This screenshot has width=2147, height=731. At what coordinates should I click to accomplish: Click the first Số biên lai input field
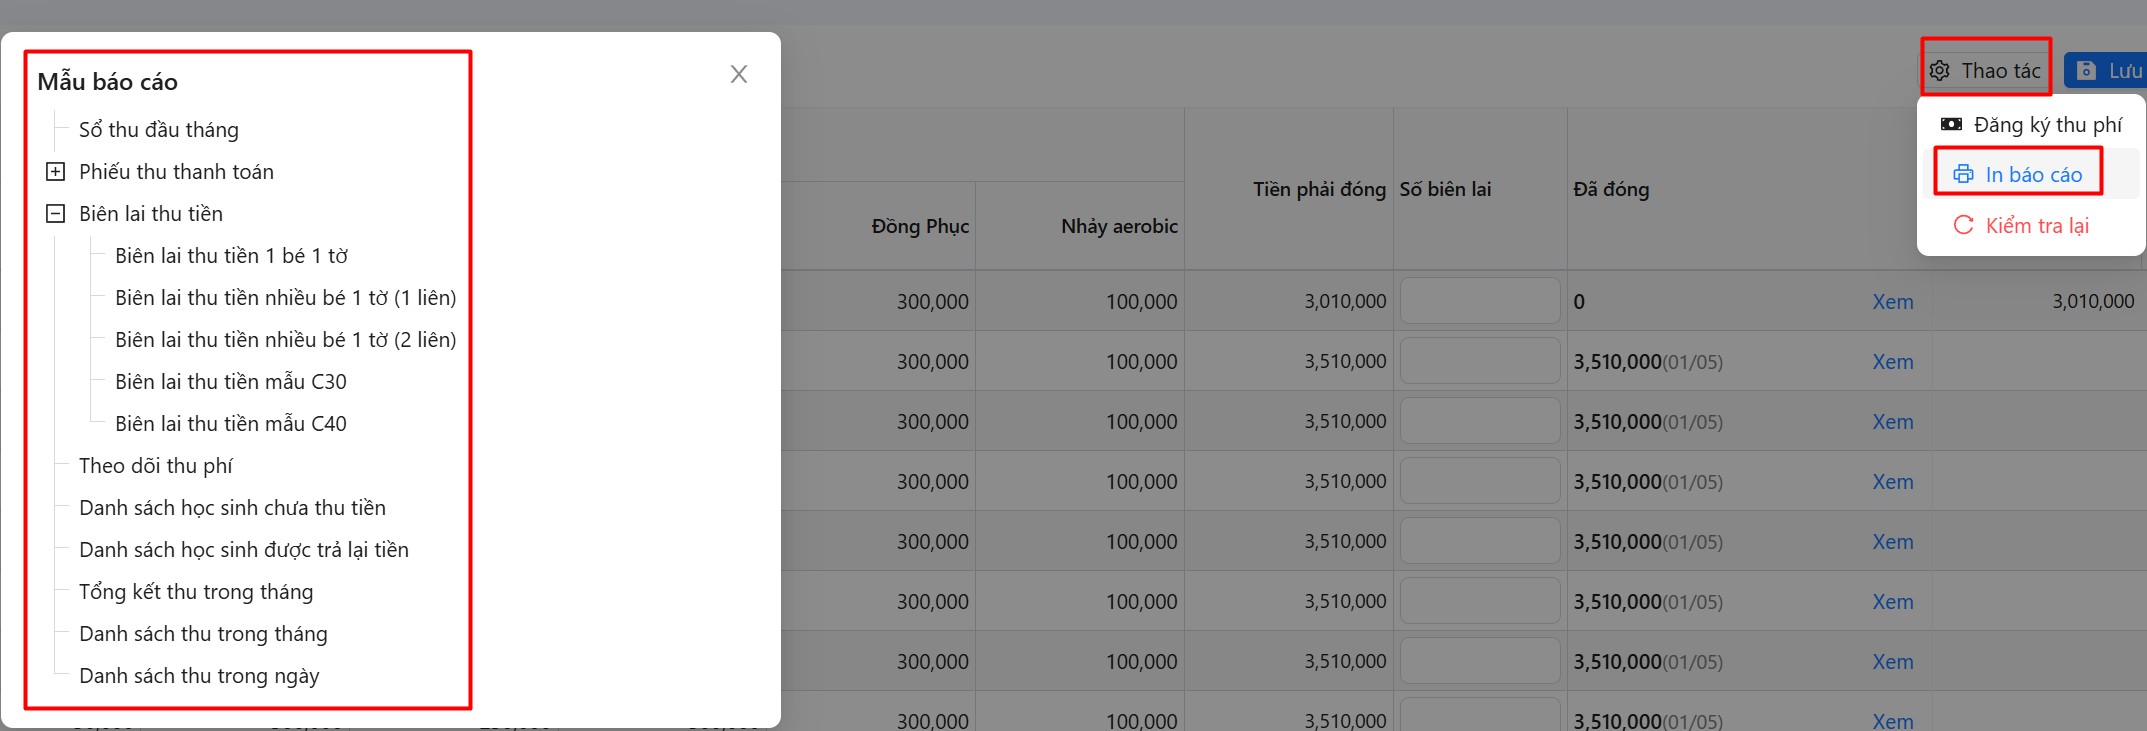click(x=1479, y=301)
